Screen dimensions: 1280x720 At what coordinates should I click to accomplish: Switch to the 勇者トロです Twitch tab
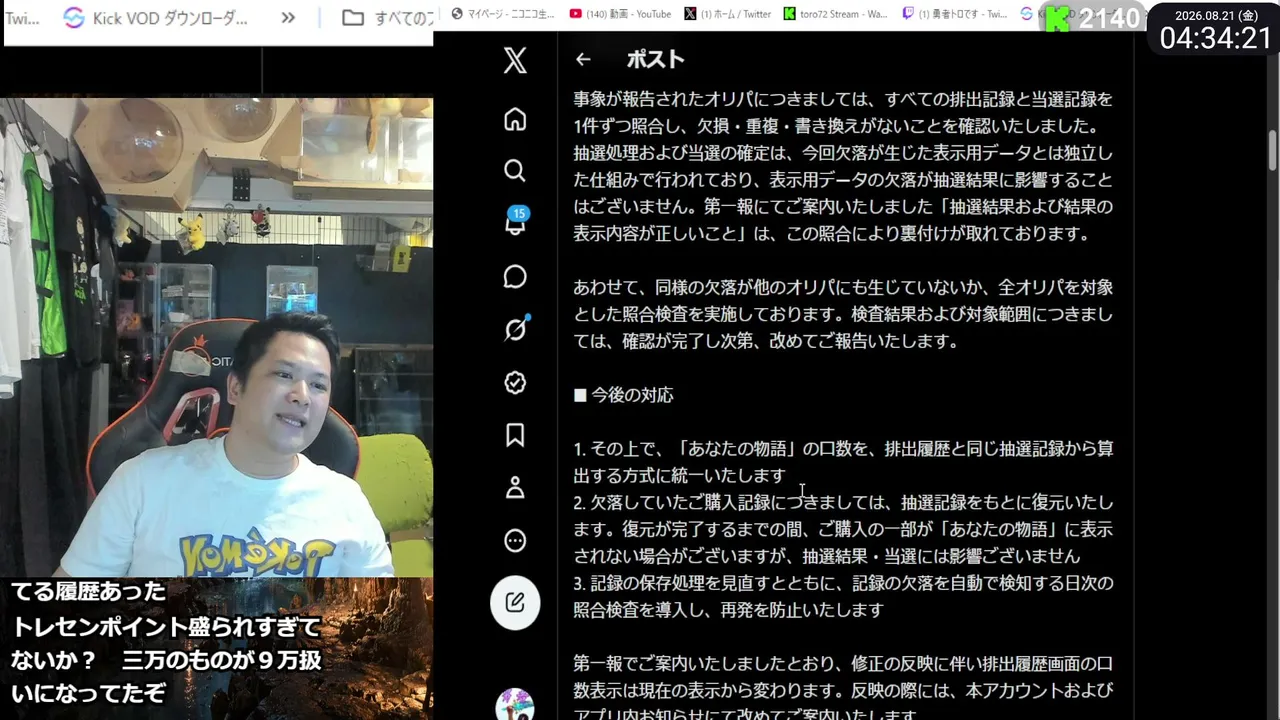tap(954, 14)
